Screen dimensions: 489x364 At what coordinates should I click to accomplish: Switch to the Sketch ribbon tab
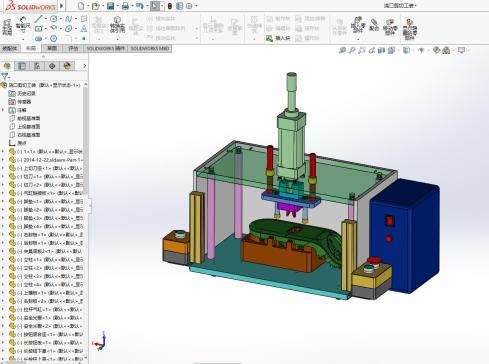pyautogui.click(x=52, y=48)
